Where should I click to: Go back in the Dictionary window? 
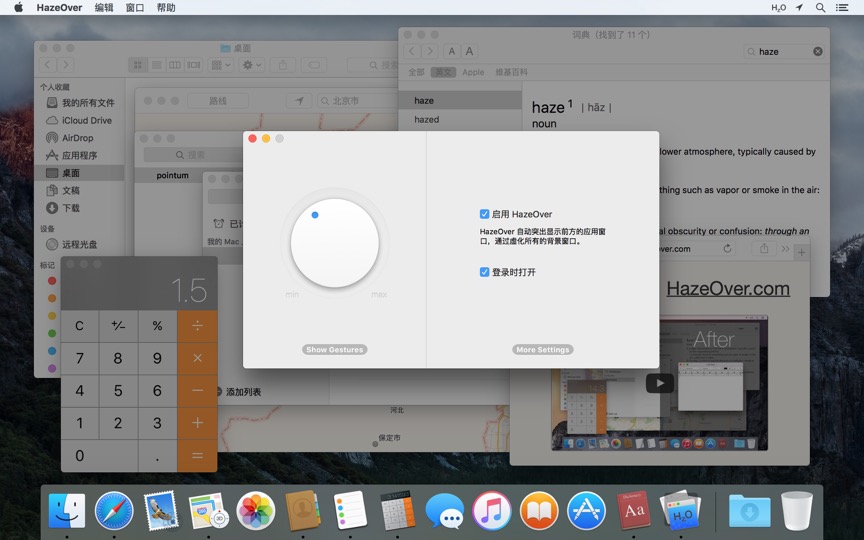point(412,51)
